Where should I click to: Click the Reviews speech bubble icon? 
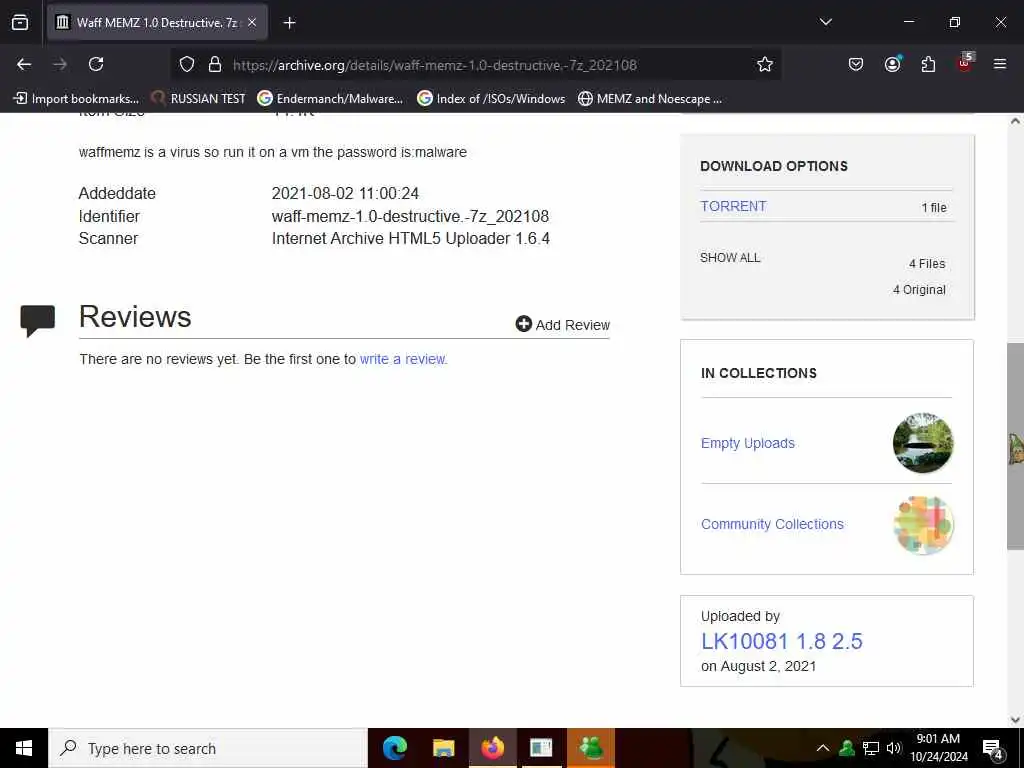coord(37,321)
